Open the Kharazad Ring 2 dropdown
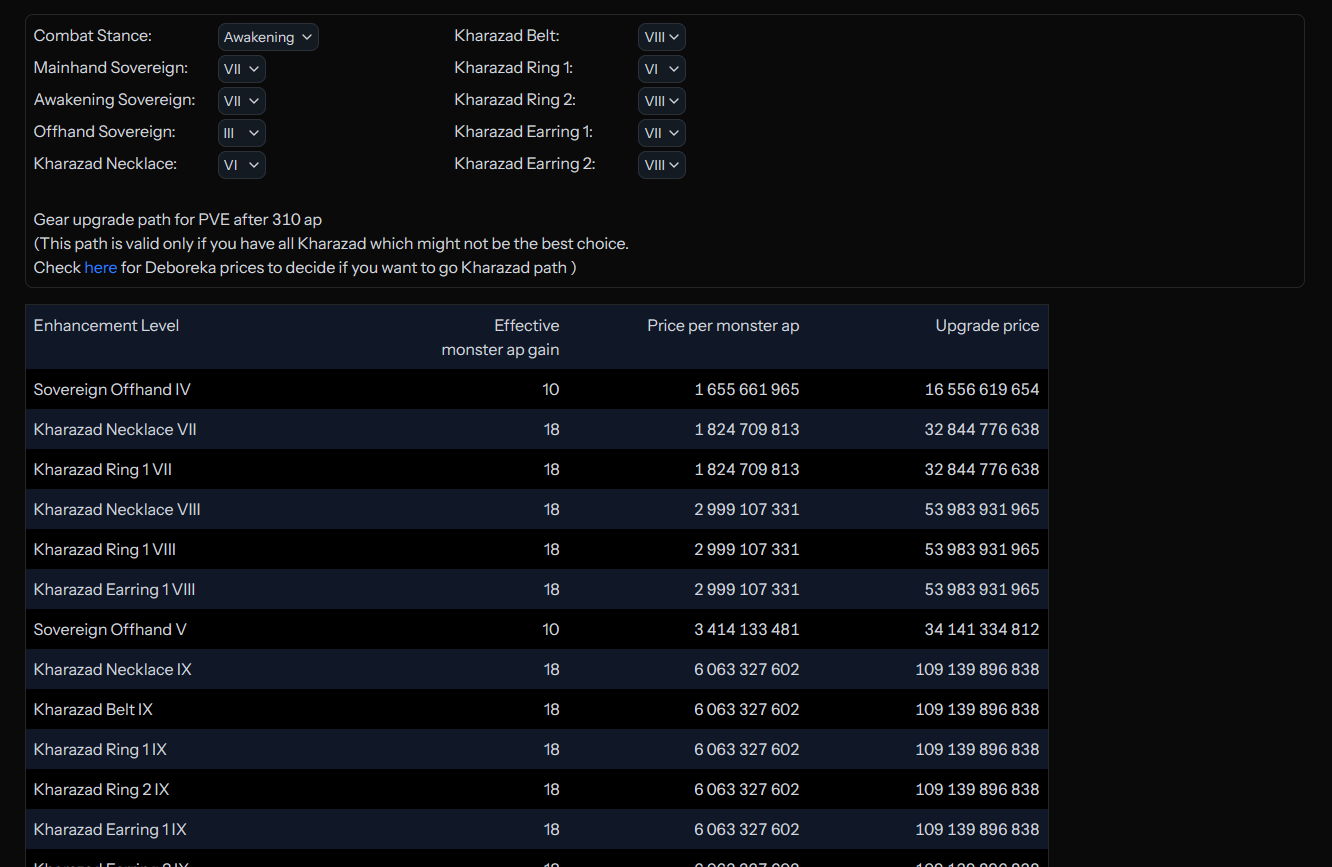The height and width of the screenshot is (867, 1332). point(662,101)
